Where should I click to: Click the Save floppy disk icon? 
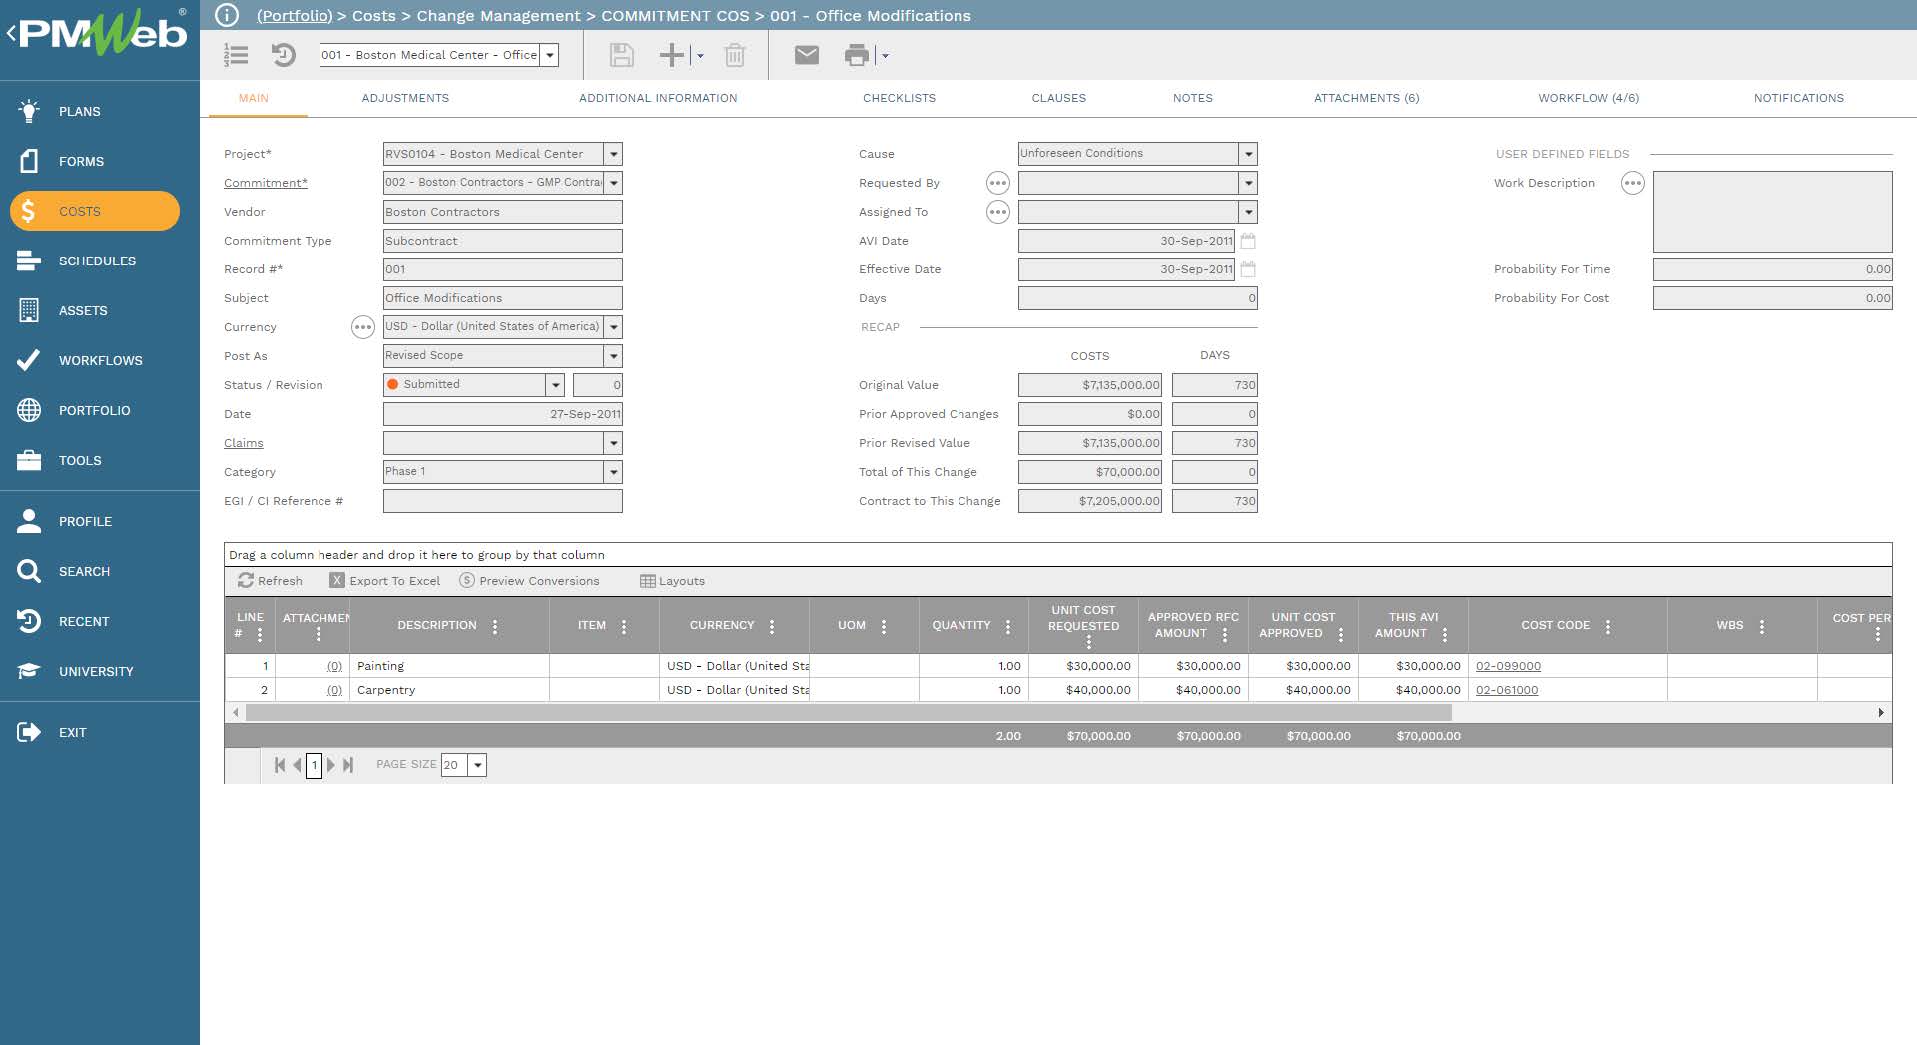point(621,55)
